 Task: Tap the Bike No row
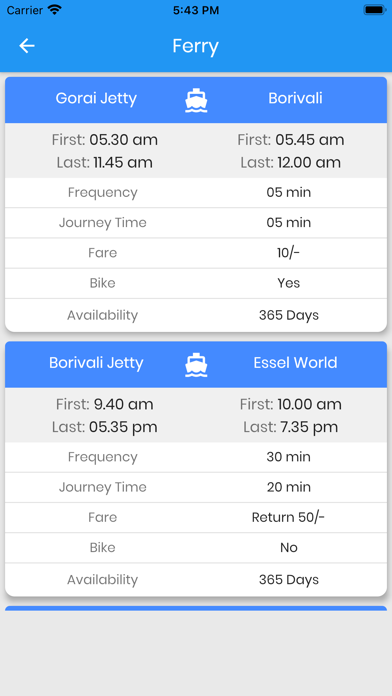196,548
